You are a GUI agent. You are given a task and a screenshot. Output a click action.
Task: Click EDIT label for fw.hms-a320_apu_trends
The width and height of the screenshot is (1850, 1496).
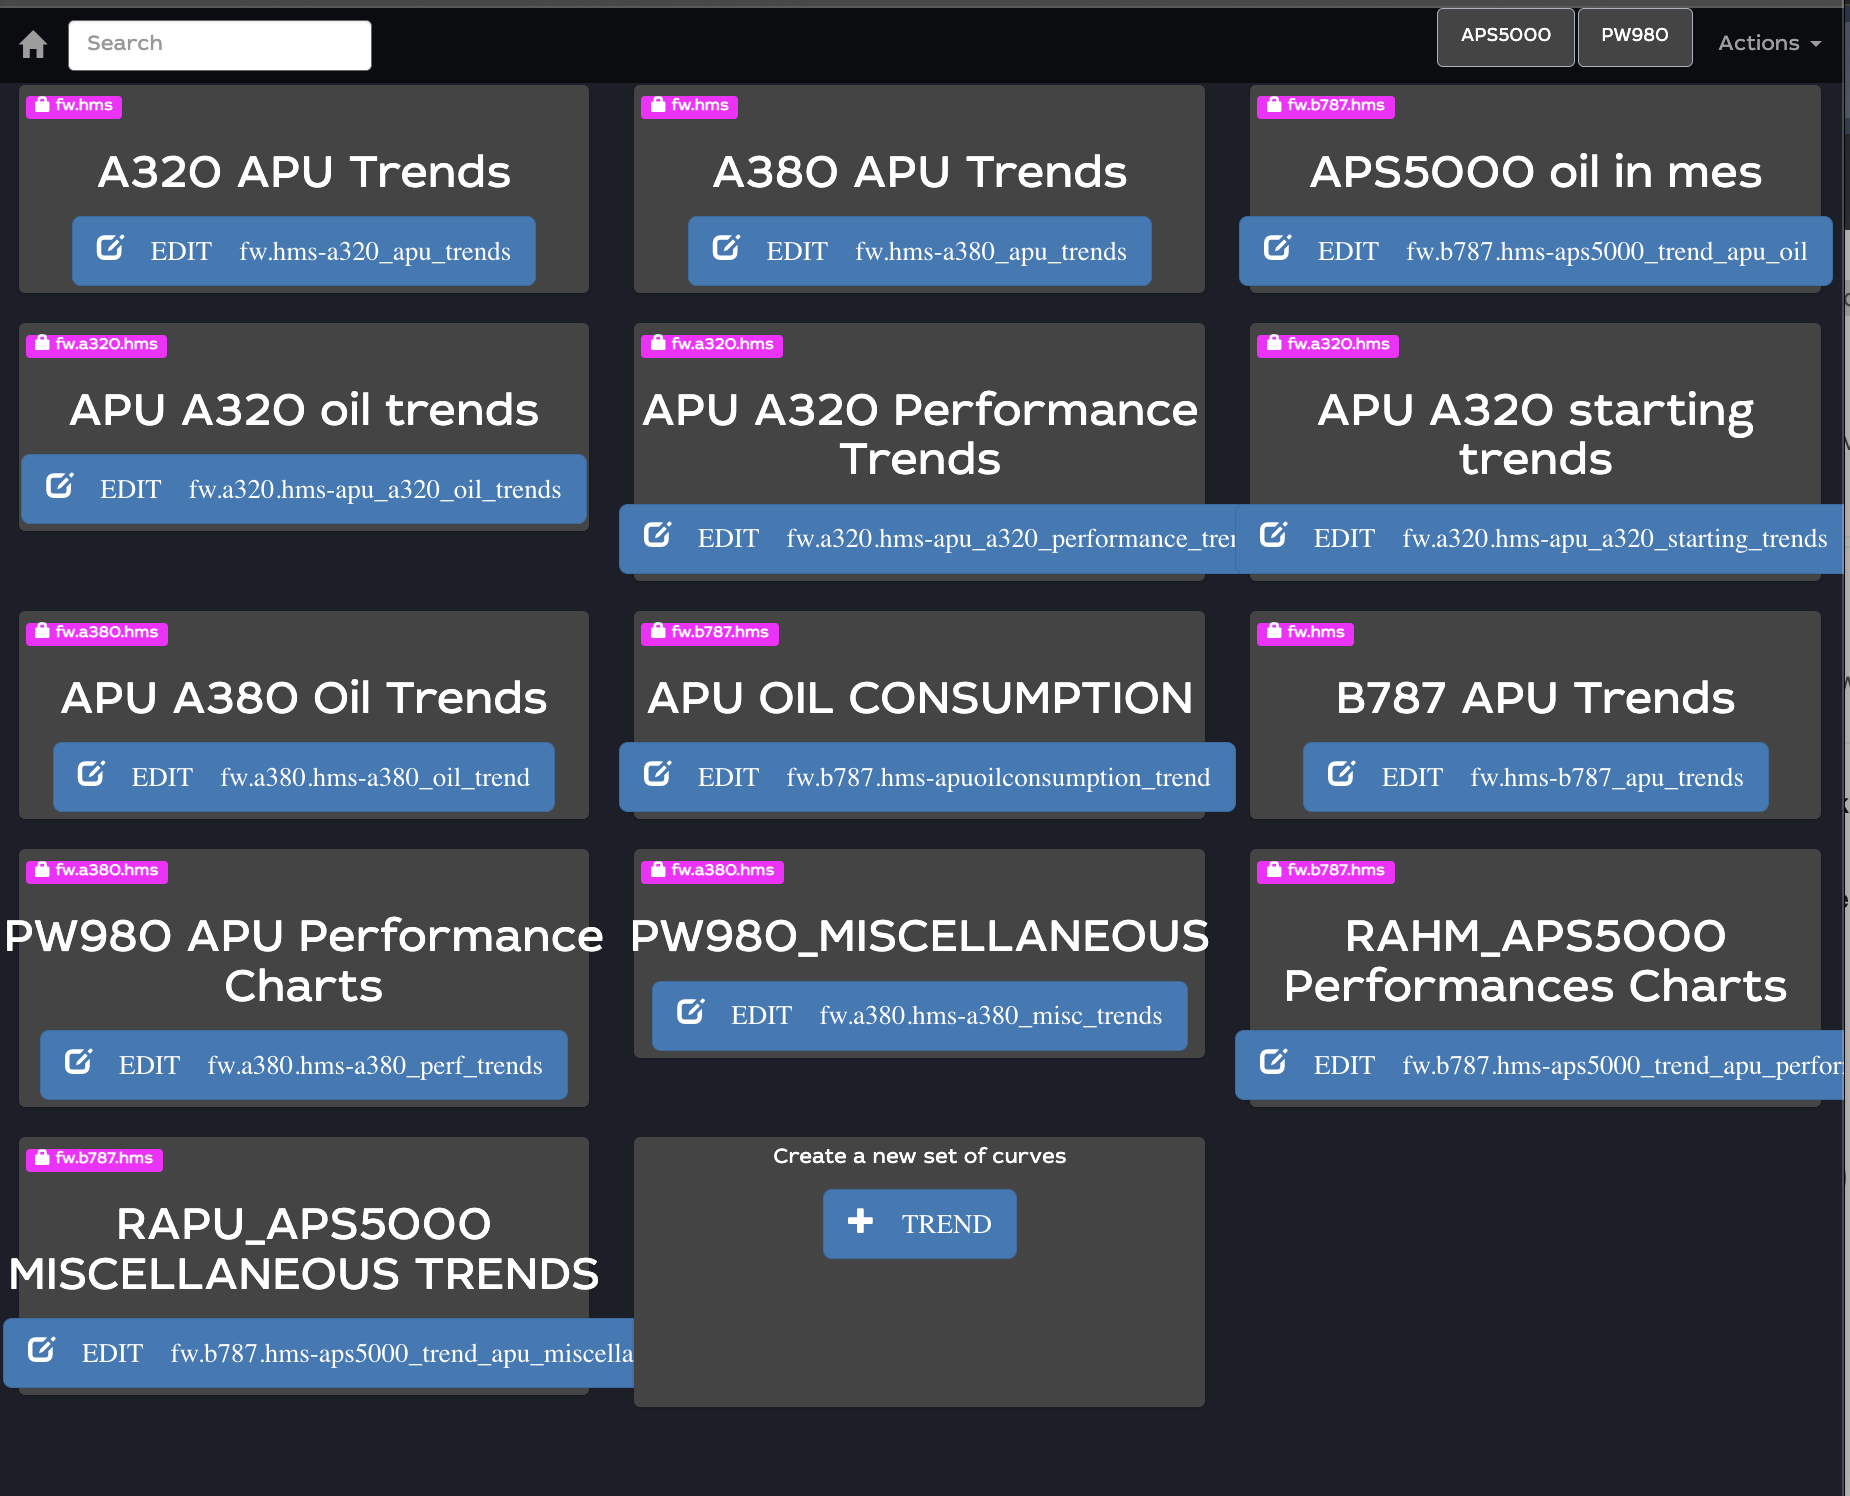tap(181, 251)
